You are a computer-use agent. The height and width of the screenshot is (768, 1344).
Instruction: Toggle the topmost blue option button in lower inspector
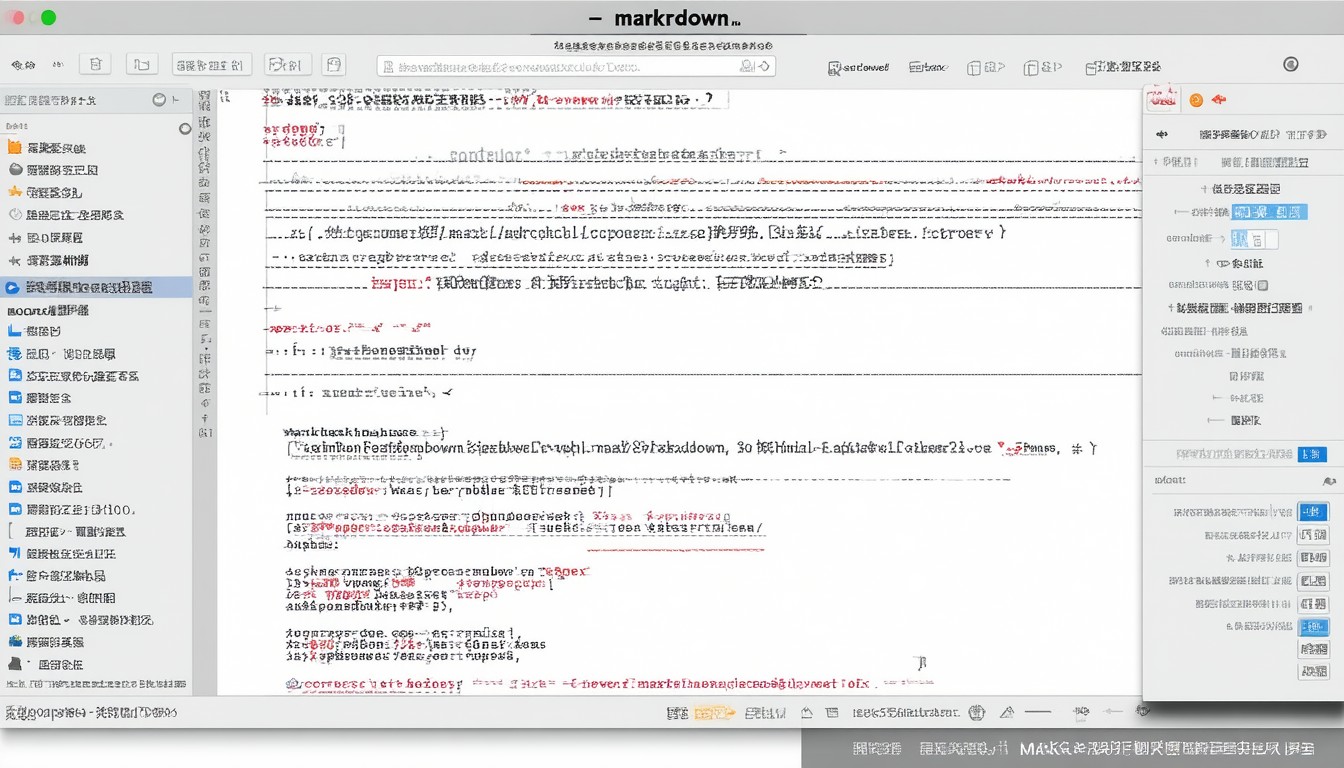tap(1312, 512)
